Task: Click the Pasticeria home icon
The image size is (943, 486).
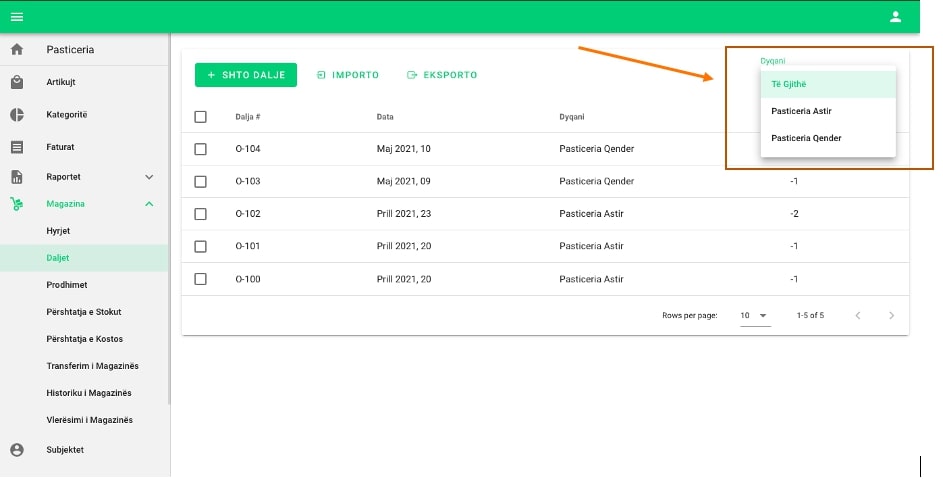Action: click(x=17, y=50)
